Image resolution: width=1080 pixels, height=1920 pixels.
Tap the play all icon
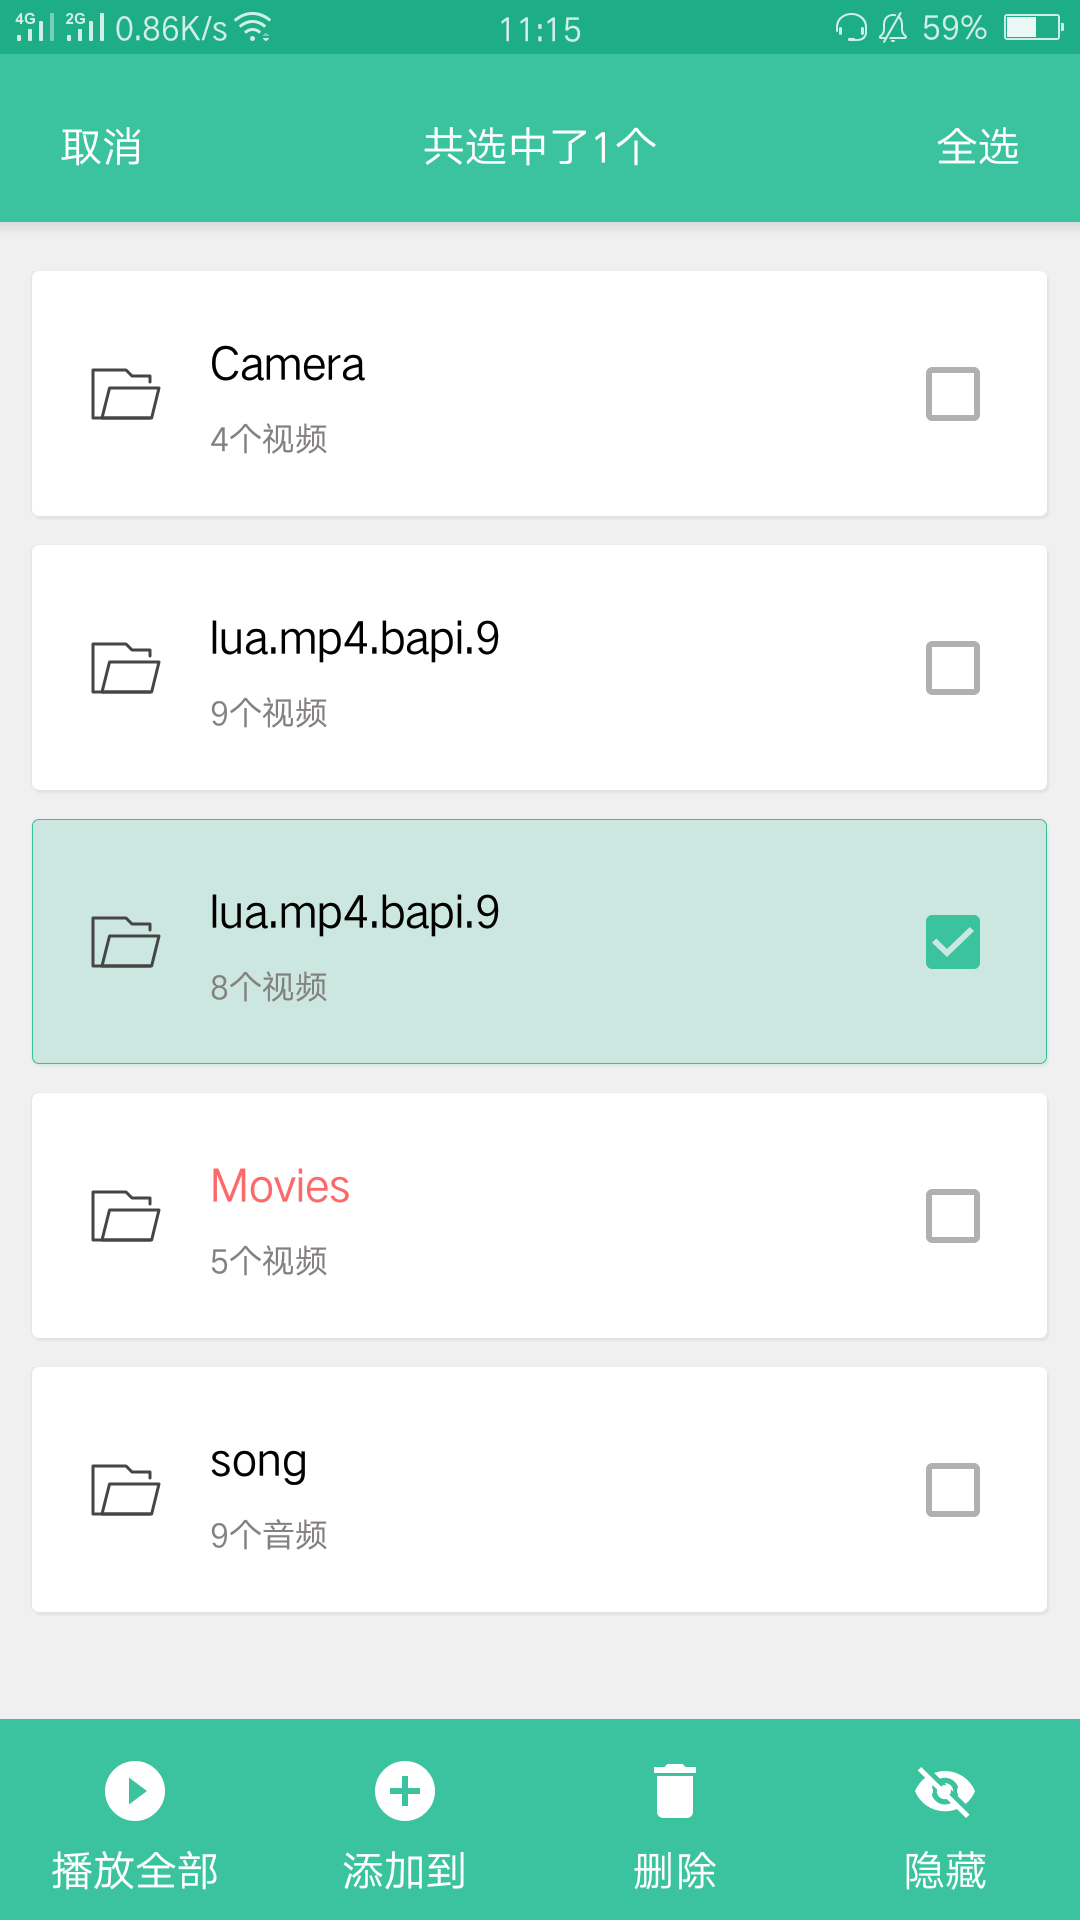(x=135, y=1790)
